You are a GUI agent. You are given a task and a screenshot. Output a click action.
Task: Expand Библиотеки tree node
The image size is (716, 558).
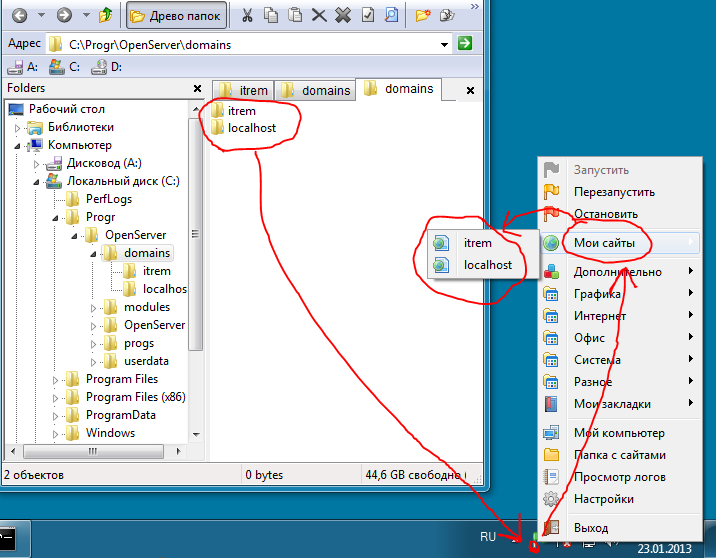click(17, 128)
